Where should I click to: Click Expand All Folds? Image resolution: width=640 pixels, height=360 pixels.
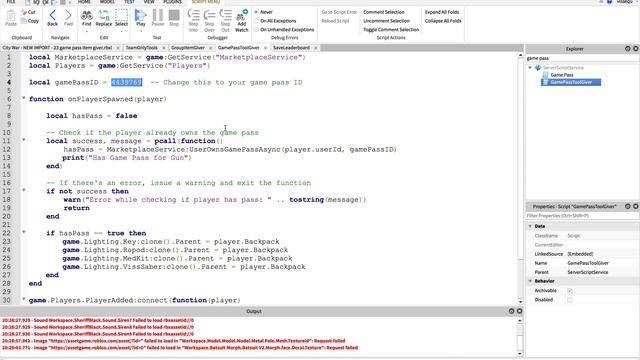[x=442, y=12]
